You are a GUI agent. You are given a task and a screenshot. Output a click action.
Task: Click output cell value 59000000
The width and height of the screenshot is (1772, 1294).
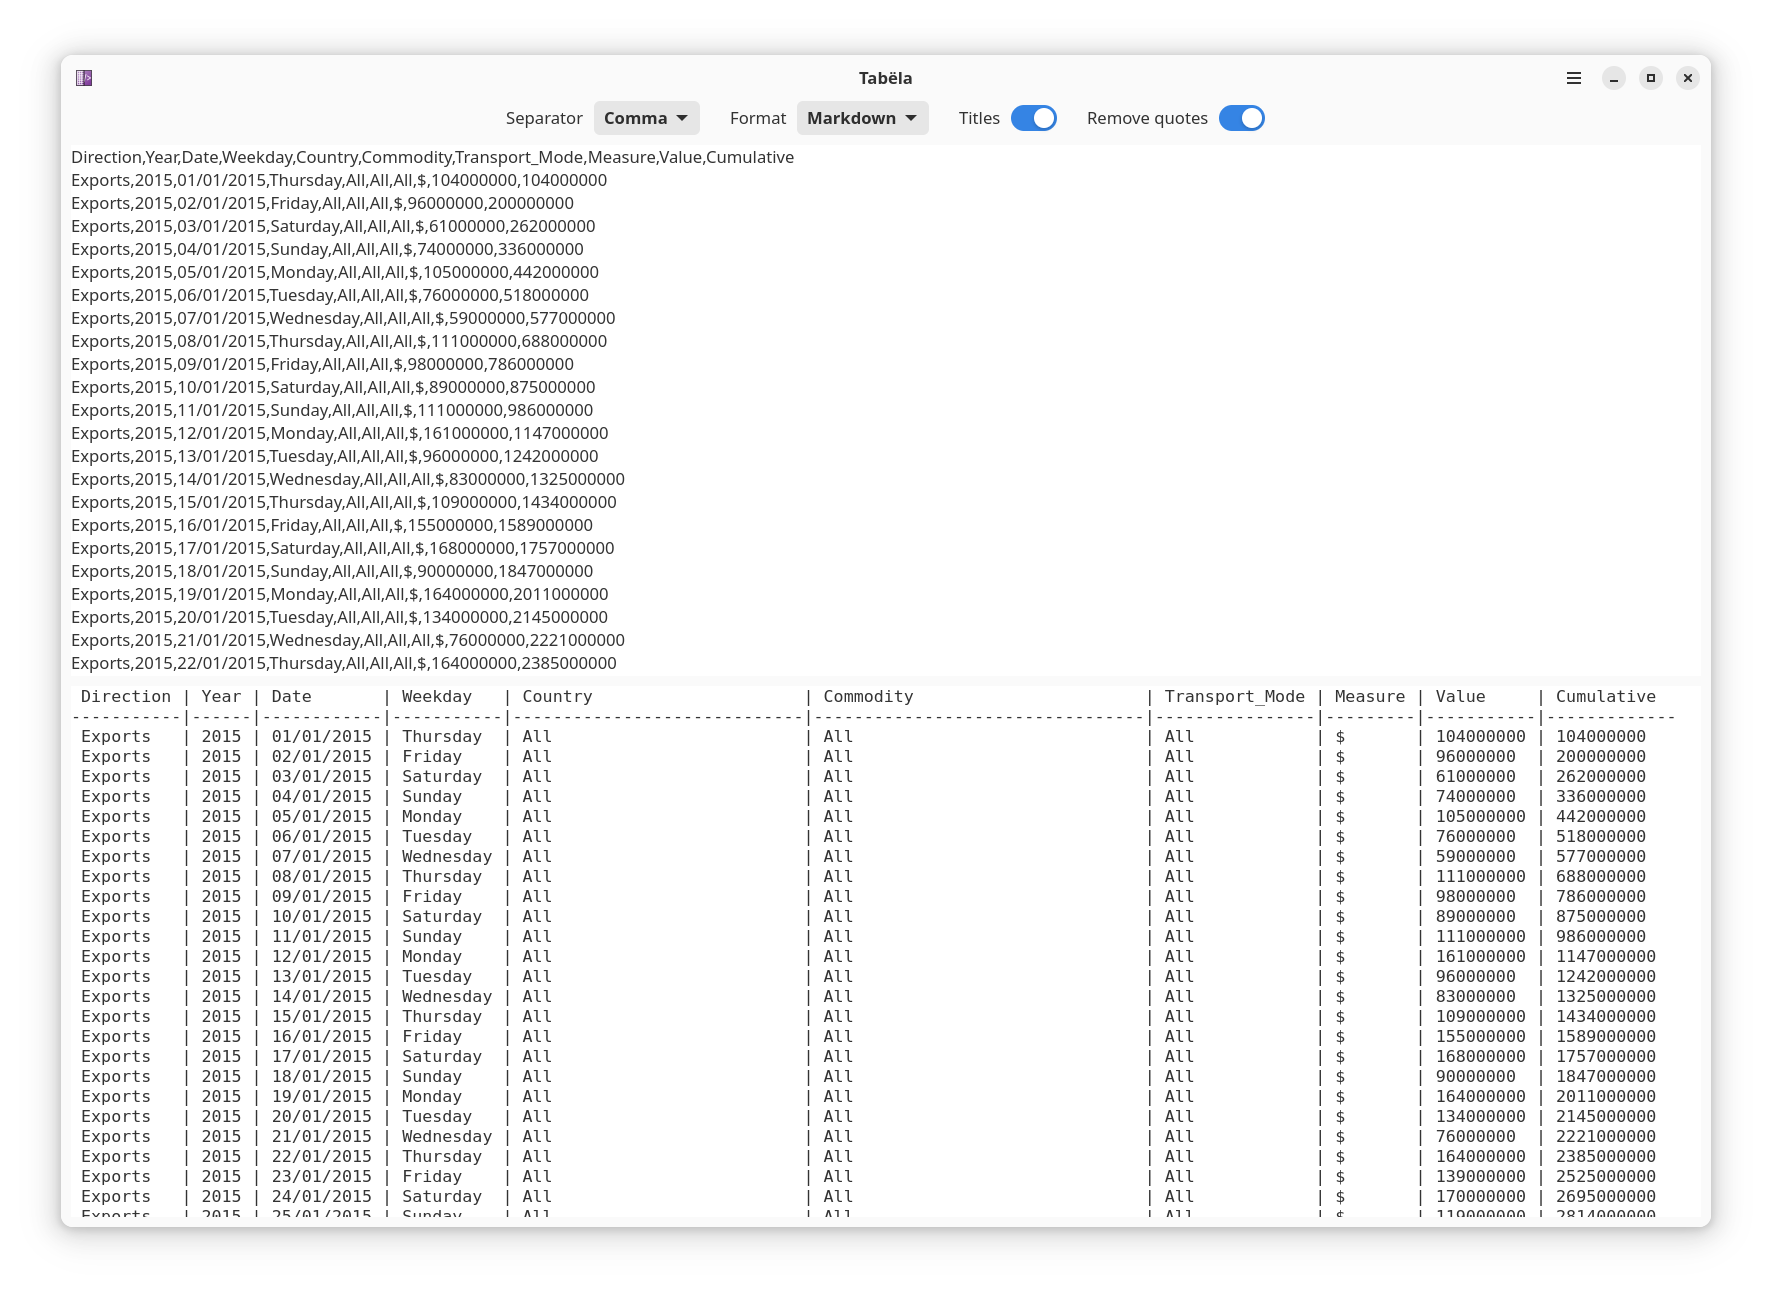pos(1475,856)
